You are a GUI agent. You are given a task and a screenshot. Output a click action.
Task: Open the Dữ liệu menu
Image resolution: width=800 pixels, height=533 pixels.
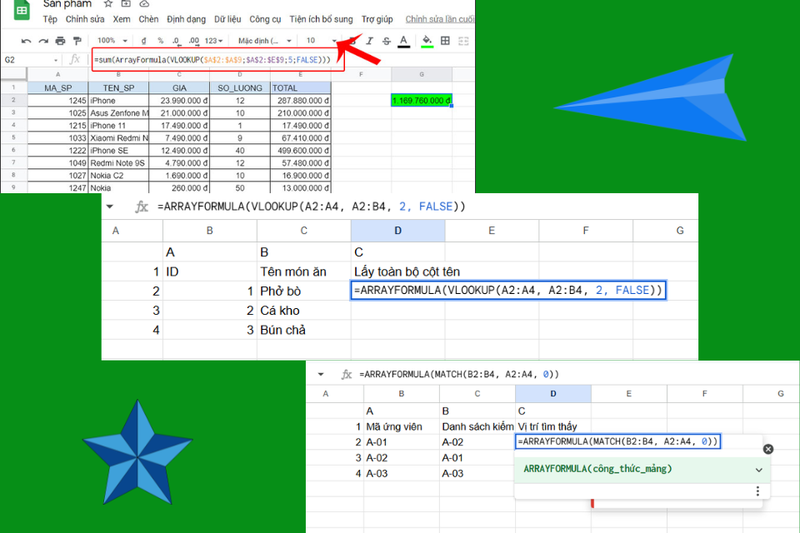point(228,19)
